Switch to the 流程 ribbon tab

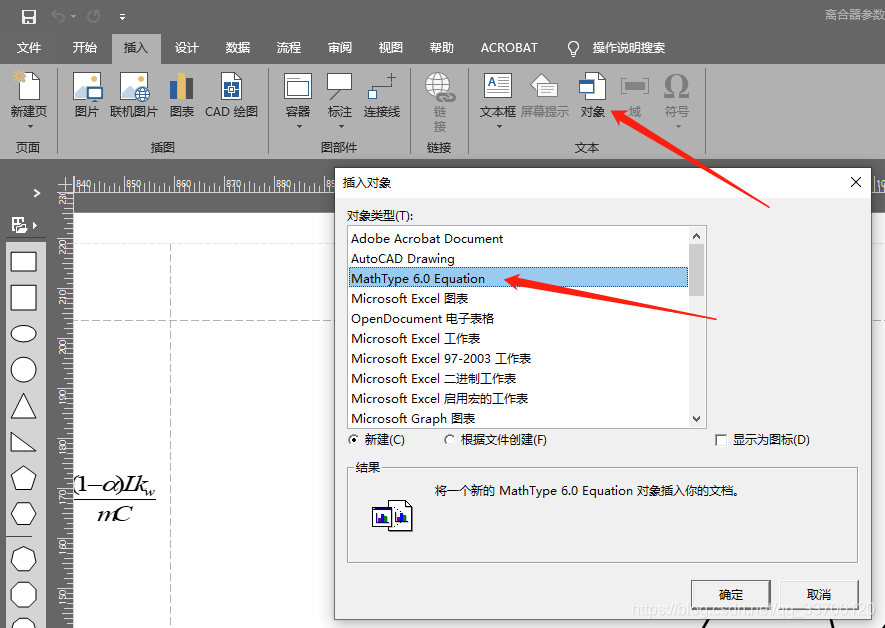[x=288, y=48]
